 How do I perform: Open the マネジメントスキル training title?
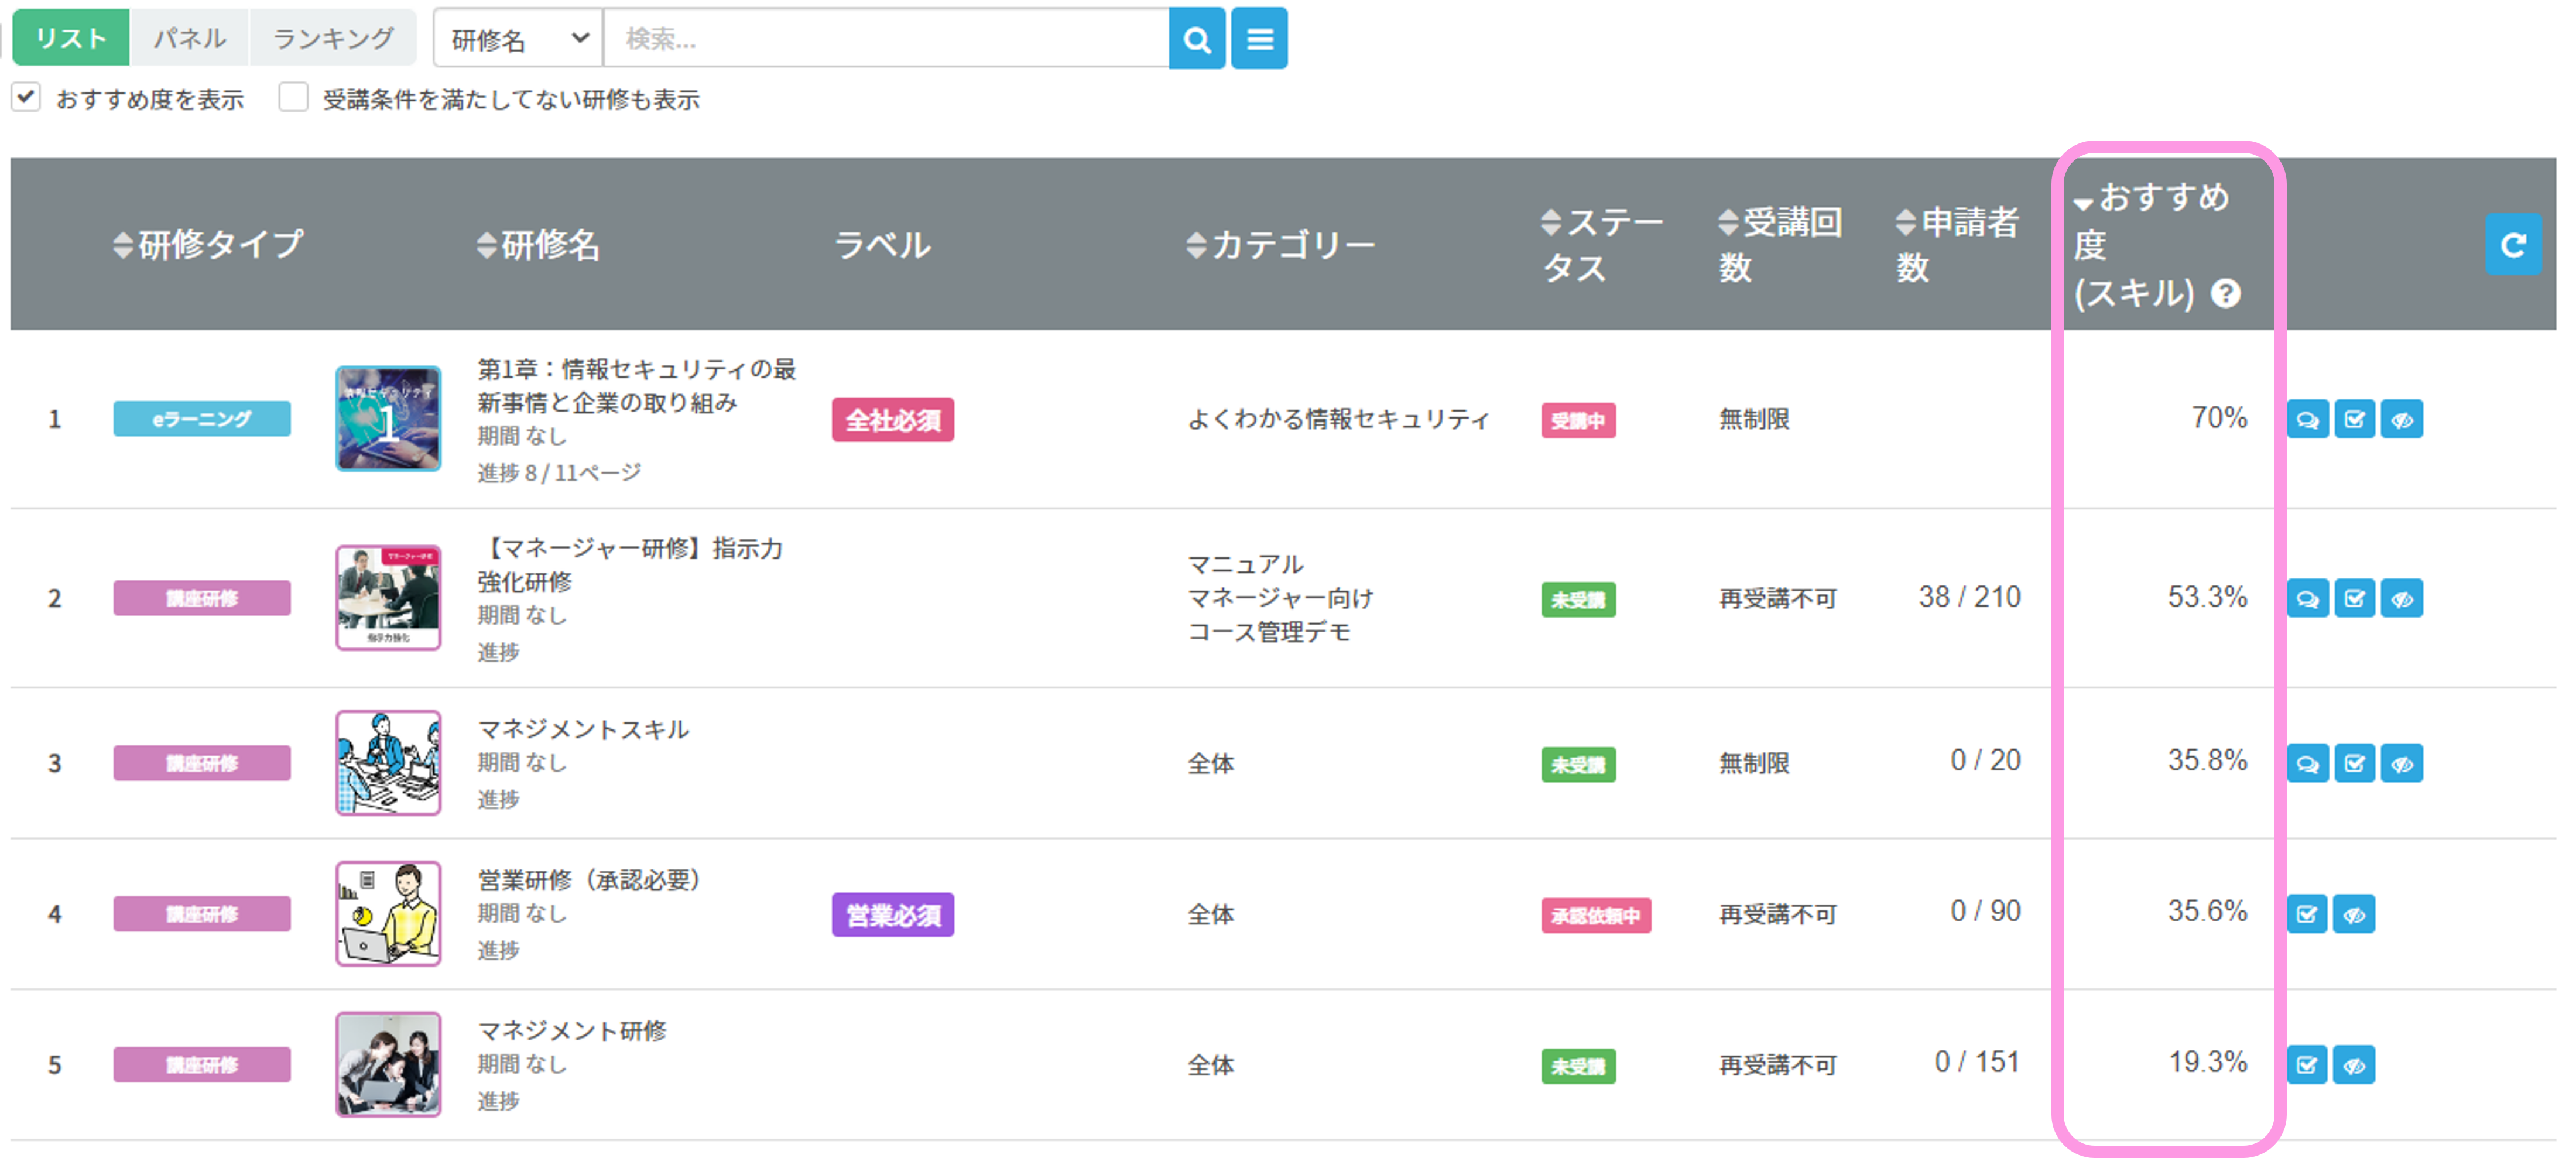pos(584,730)
